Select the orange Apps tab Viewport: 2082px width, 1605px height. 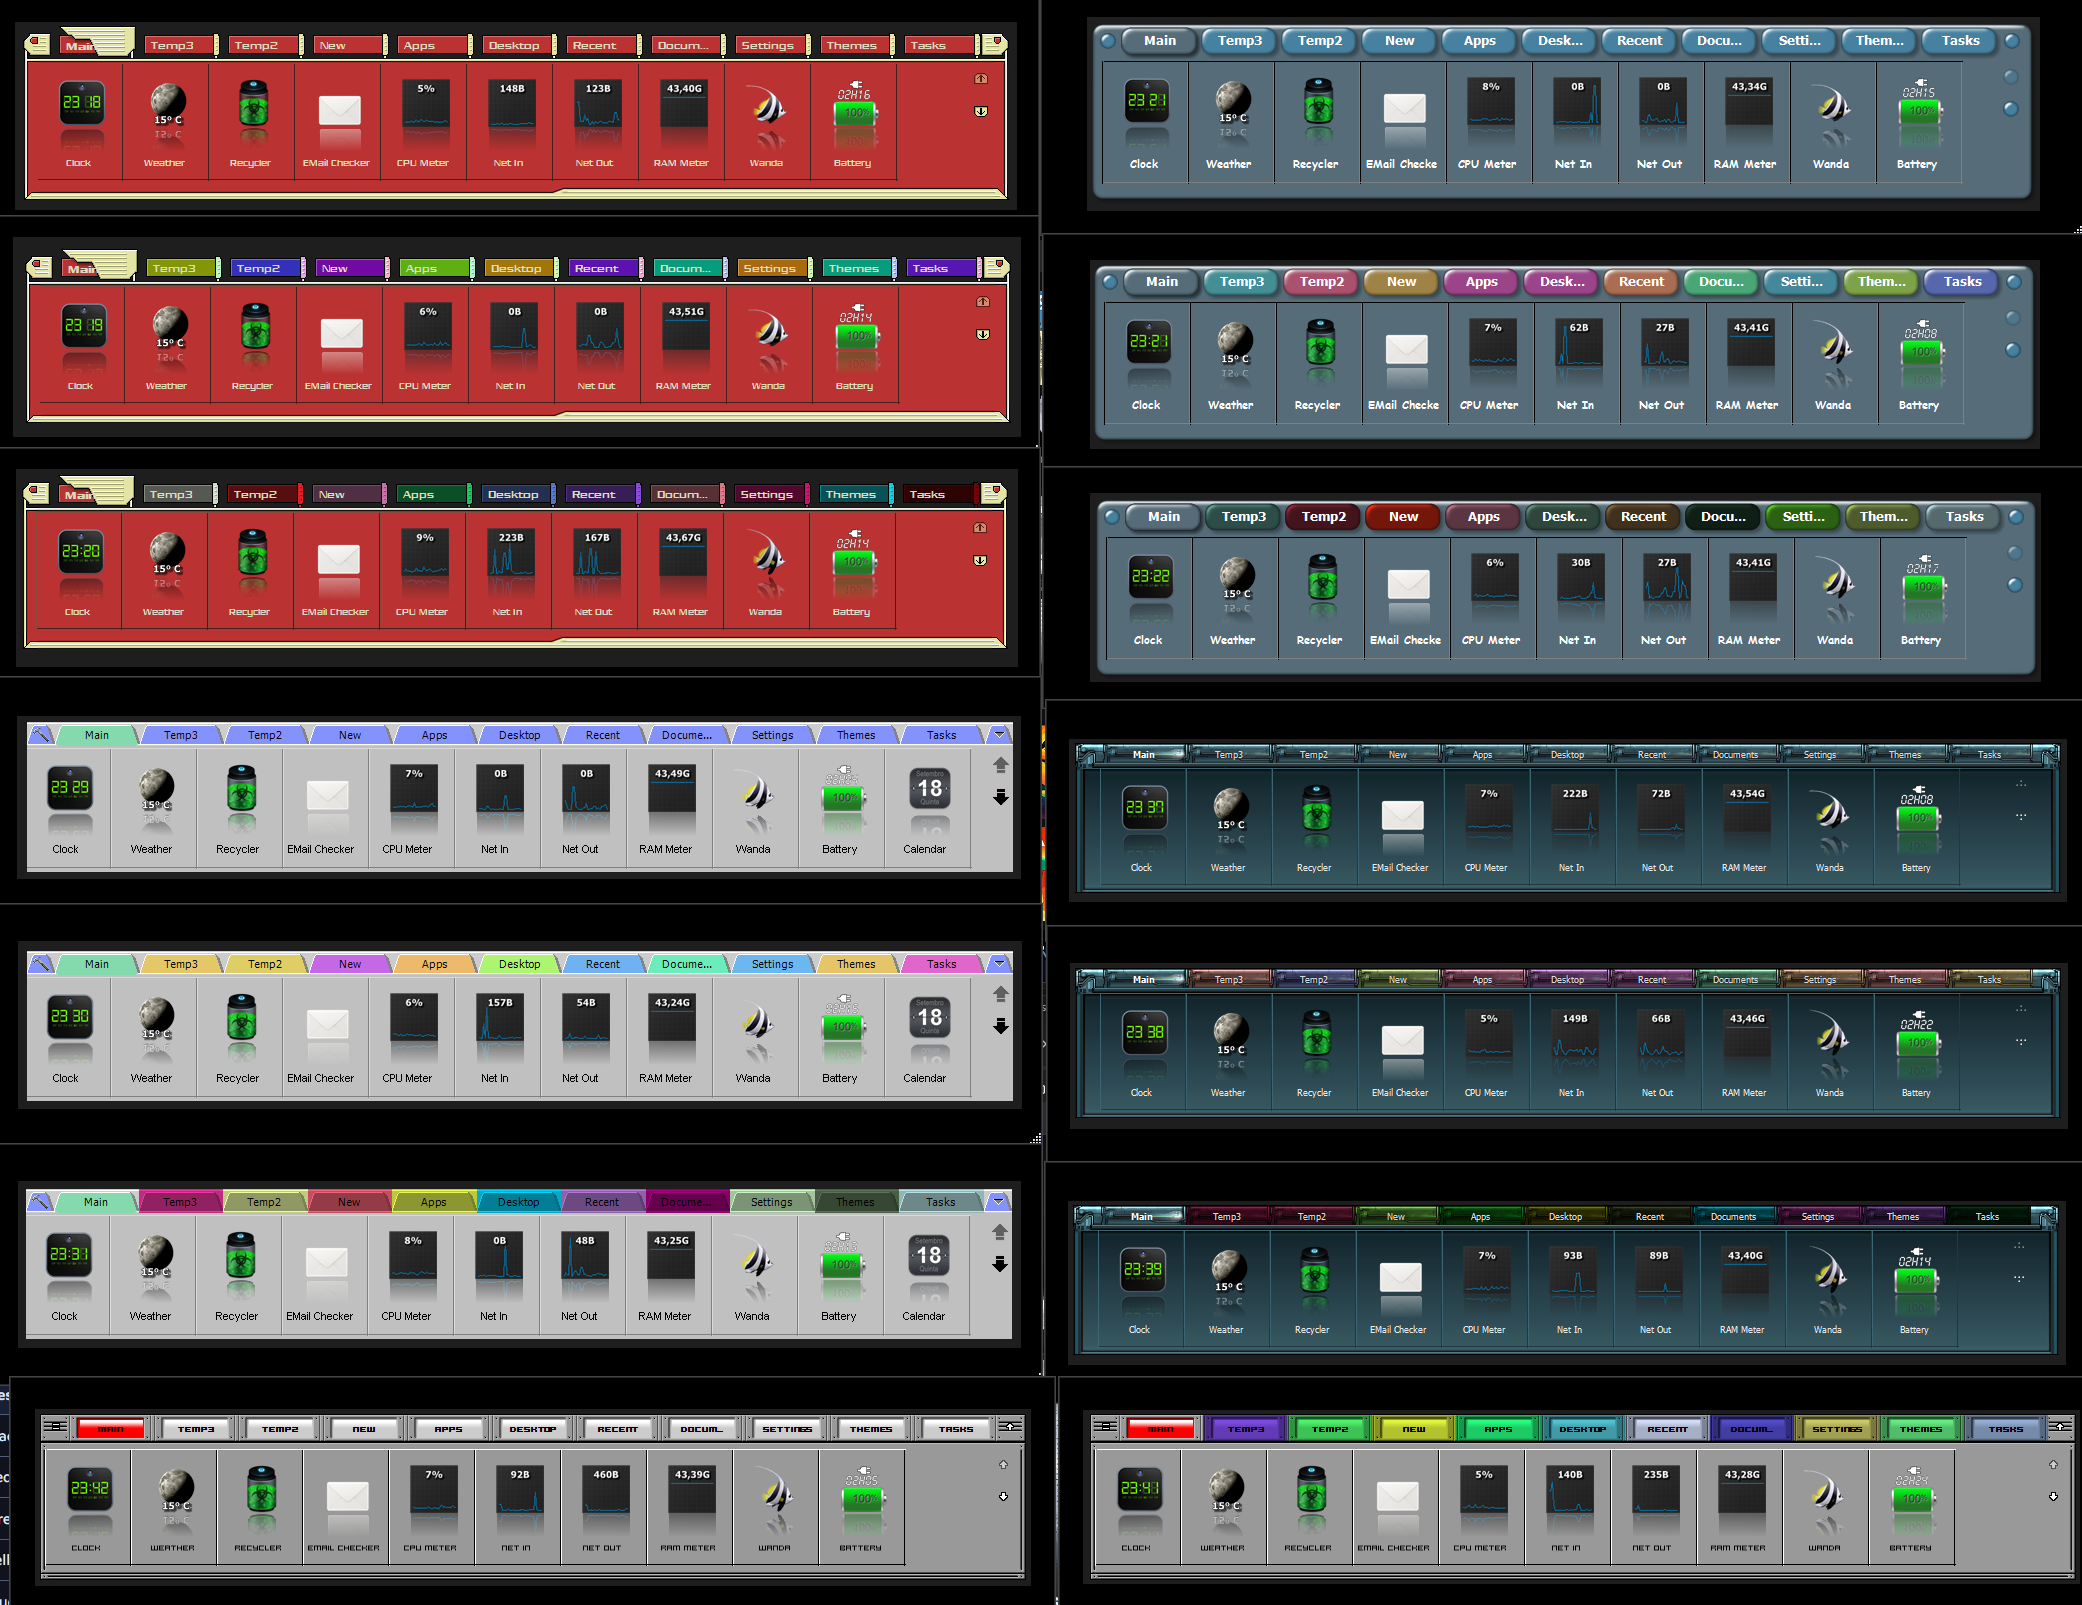pos(434,964)
